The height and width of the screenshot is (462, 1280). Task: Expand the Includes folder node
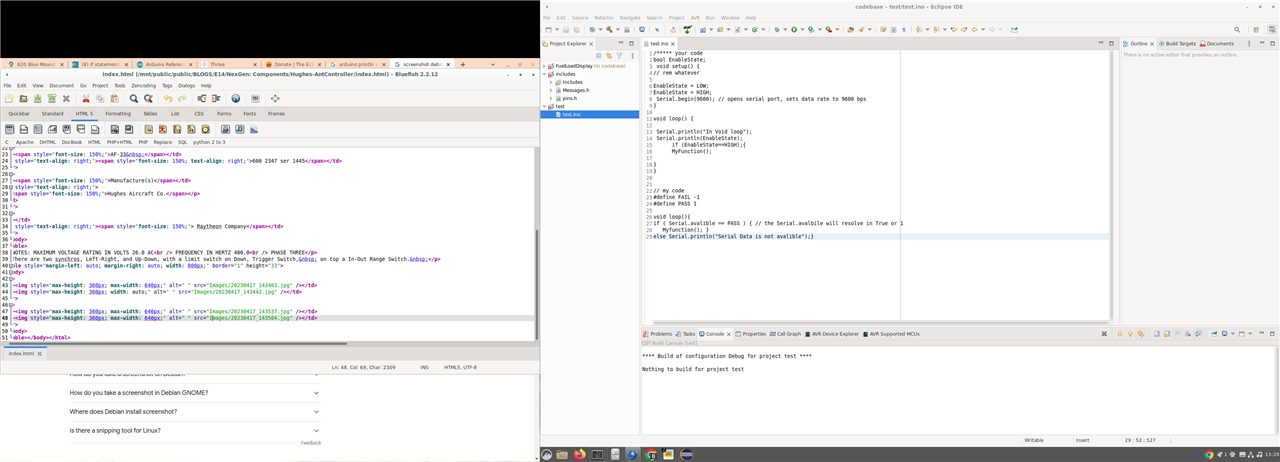coord(552,82)
